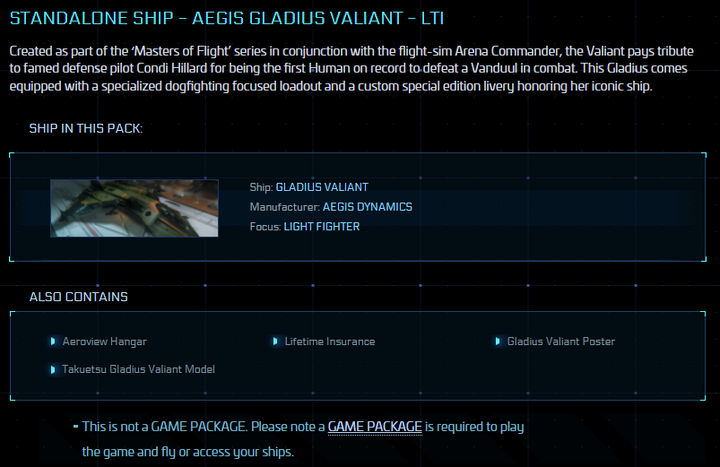Click the Gladius Valiant ship thumbnail
720x467 pixels.
pyautogui.click(x=134, y=208)
